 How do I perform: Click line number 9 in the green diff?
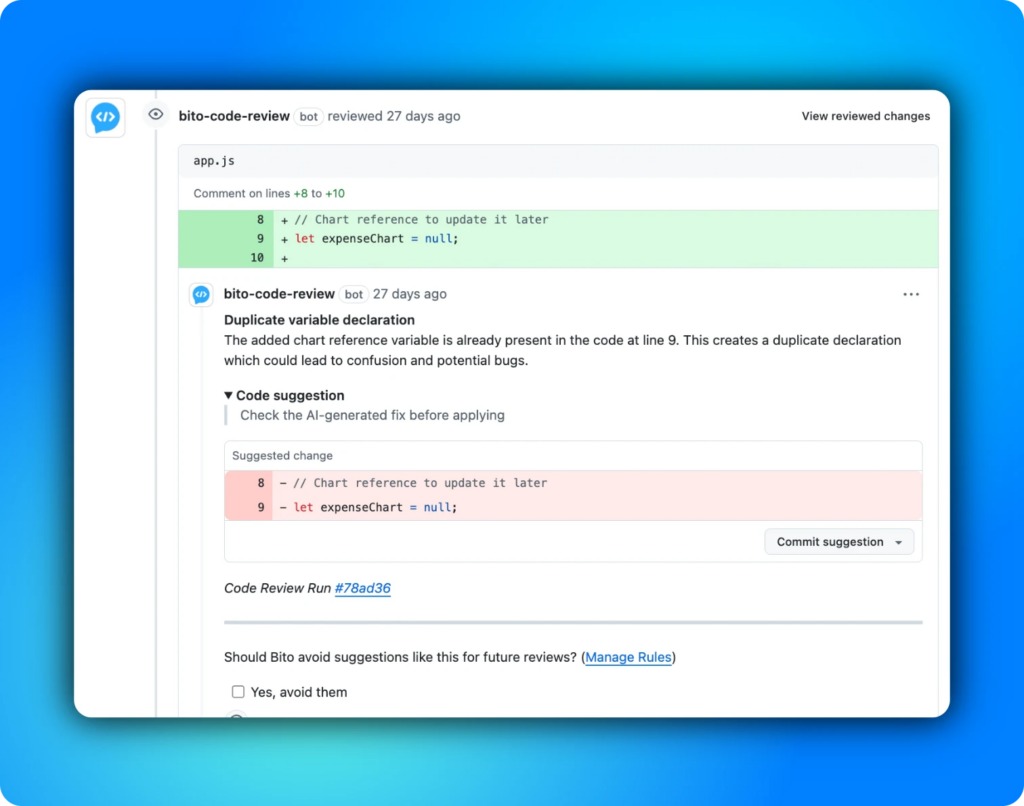[x=259, y=238]
